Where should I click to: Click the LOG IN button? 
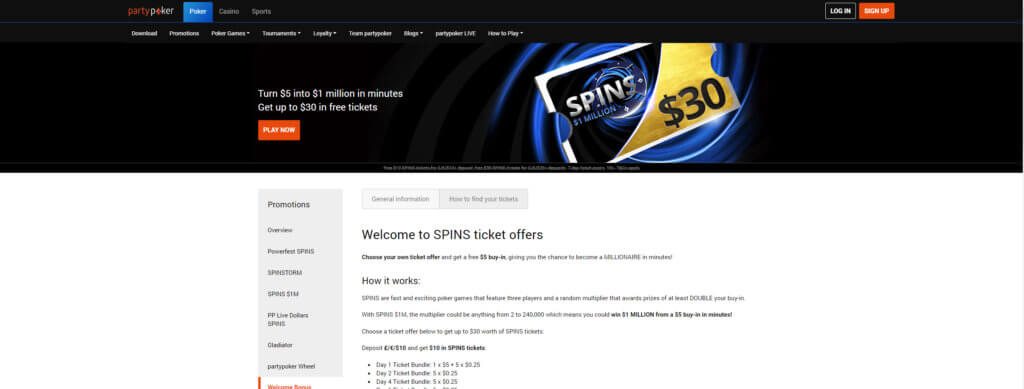coord(840,11)
